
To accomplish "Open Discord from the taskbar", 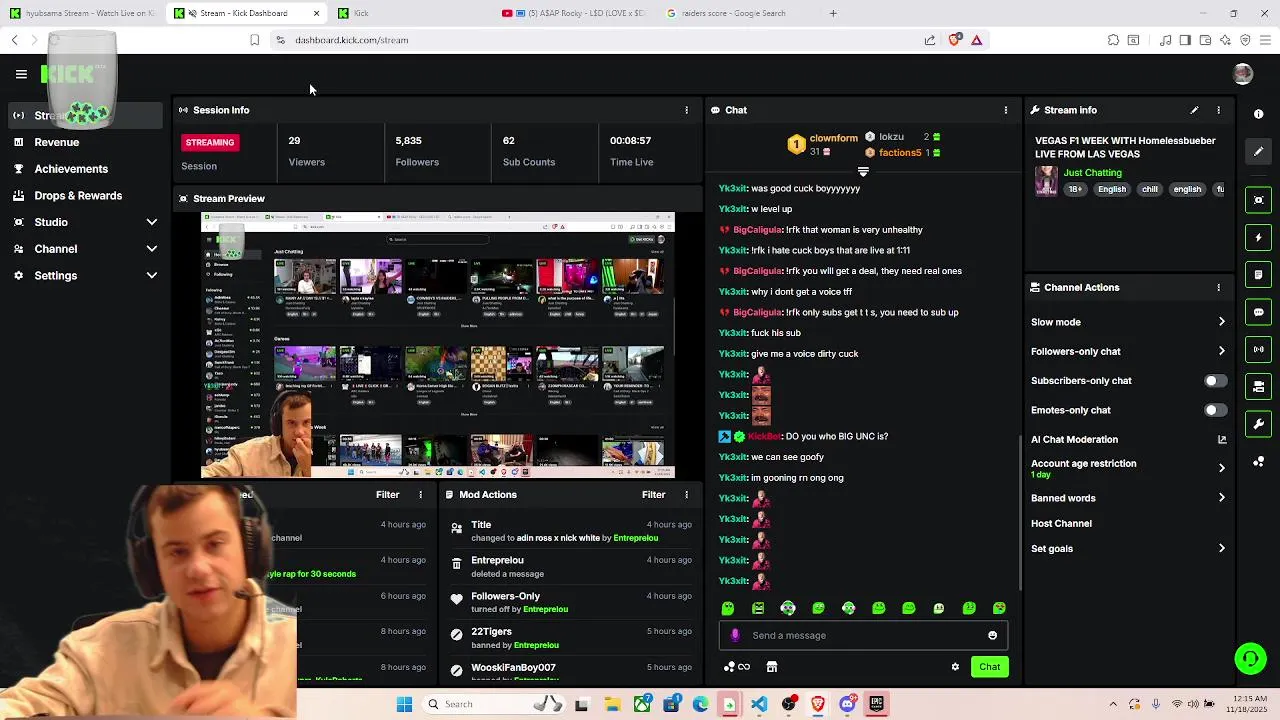I will (x=847, y=704).
